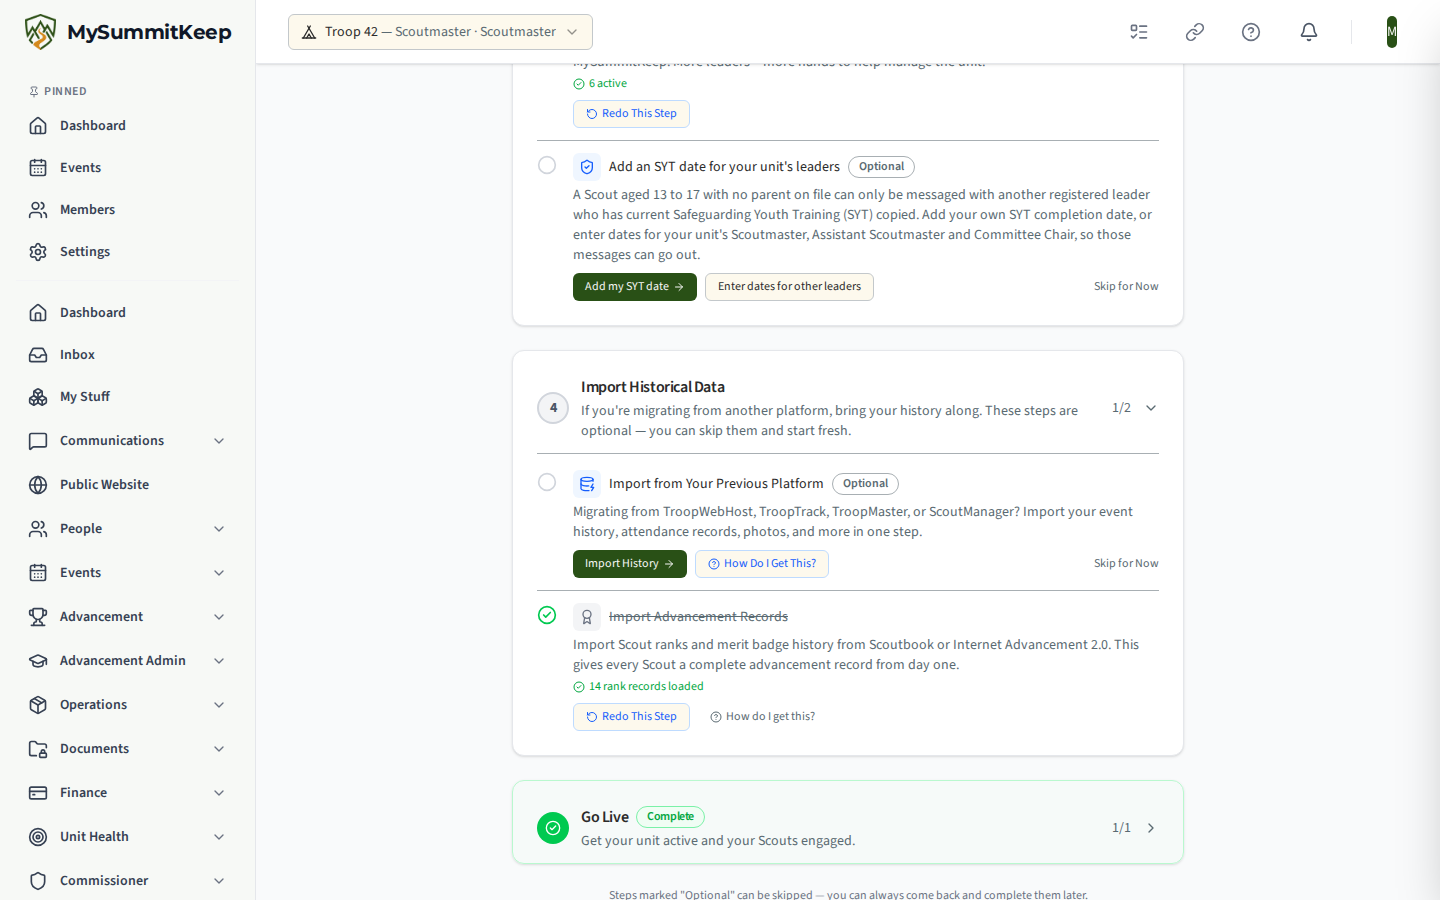This screenshot has height=900, width=1440.
Task: Click the Unit Health target icon
Action: [x=38, y=837]
